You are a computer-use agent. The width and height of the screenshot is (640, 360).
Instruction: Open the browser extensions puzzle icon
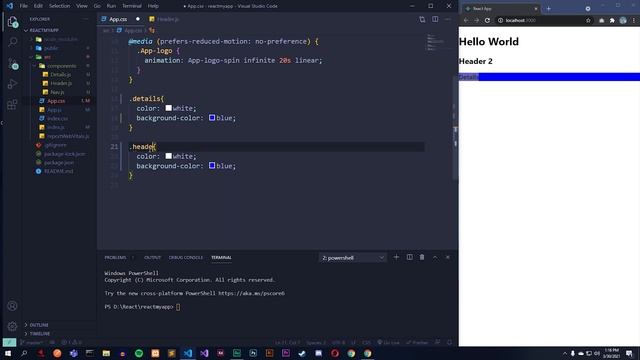click(x=612, y=20)
